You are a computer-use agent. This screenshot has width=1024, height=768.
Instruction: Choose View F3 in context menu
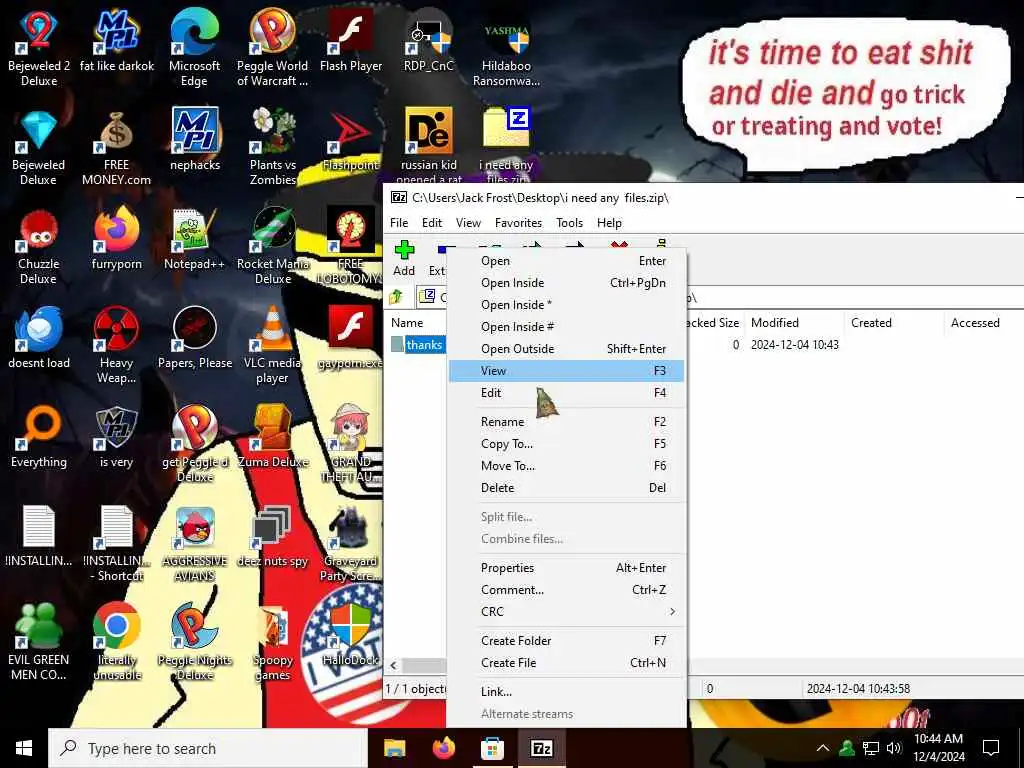566,371
